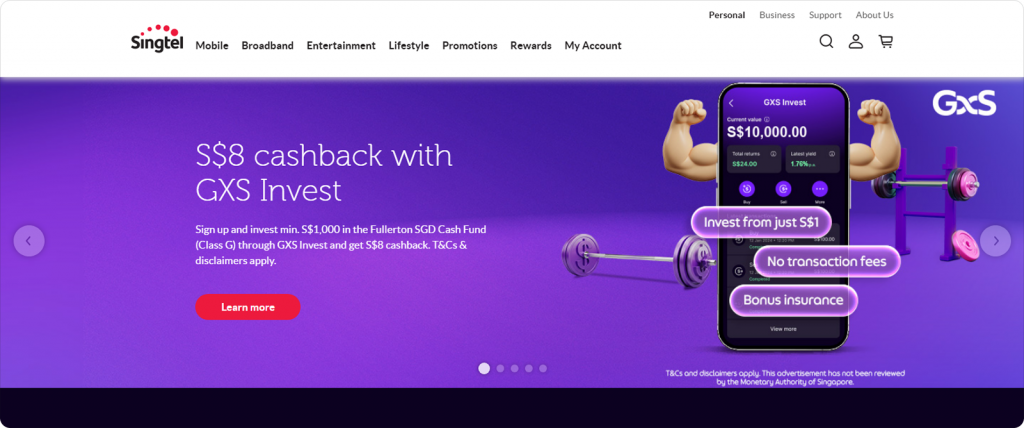Open the user account profile icon

856,42
